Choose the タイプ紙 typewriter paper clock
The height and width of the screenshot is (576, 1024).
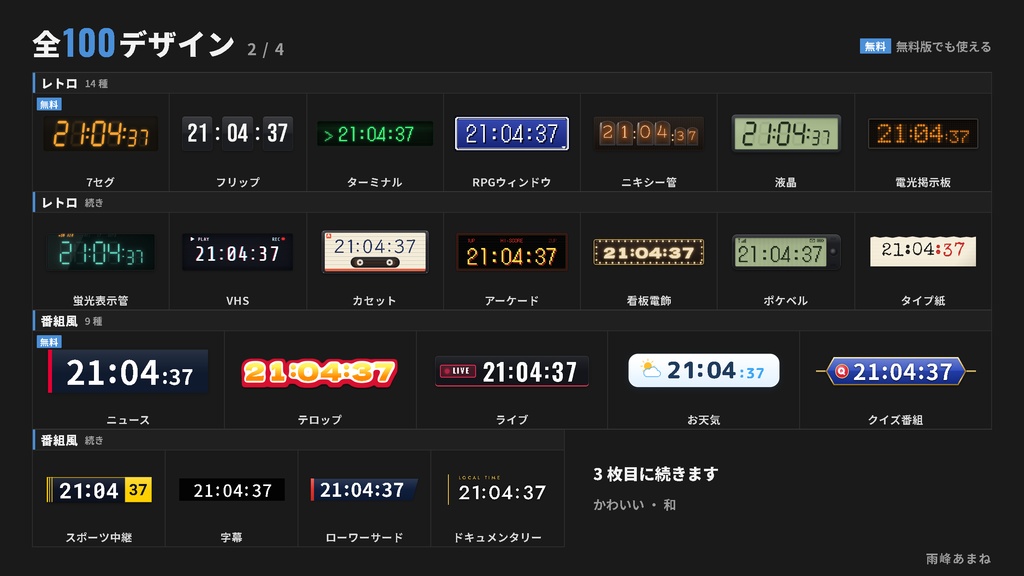click(923, 251)
